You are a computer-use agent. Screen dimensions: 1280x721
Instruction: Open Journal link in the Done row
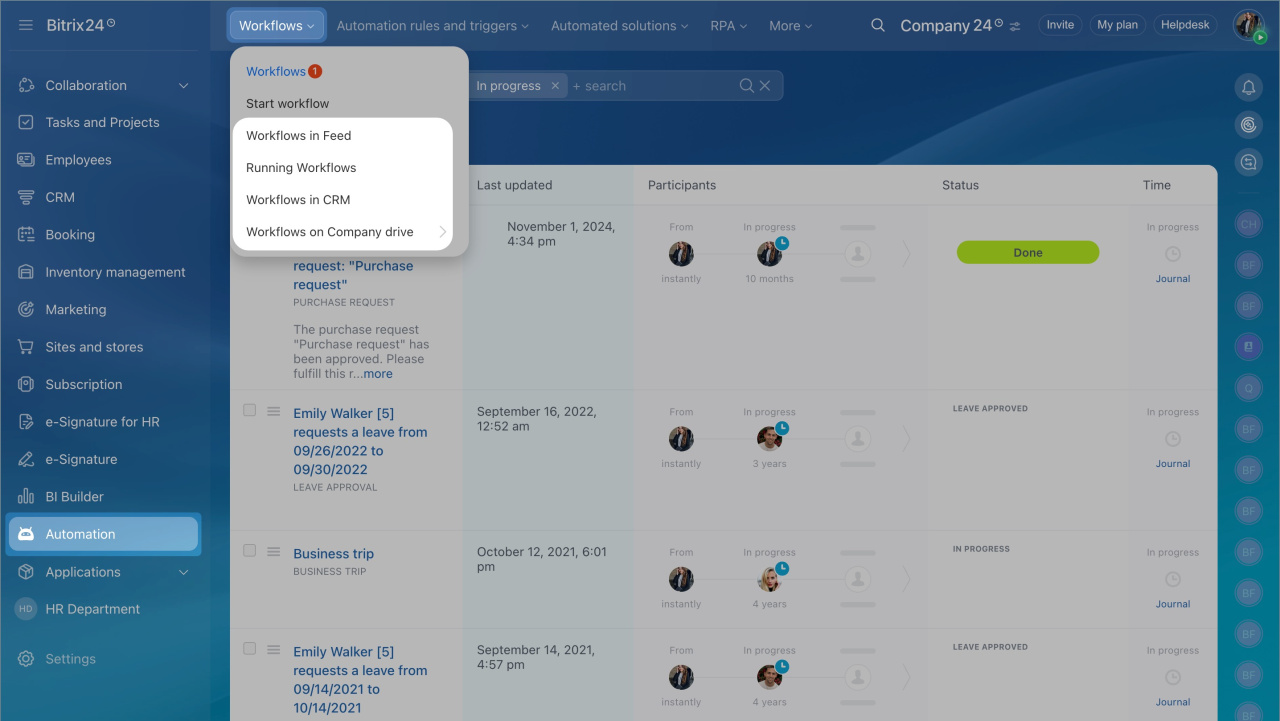1173,279
